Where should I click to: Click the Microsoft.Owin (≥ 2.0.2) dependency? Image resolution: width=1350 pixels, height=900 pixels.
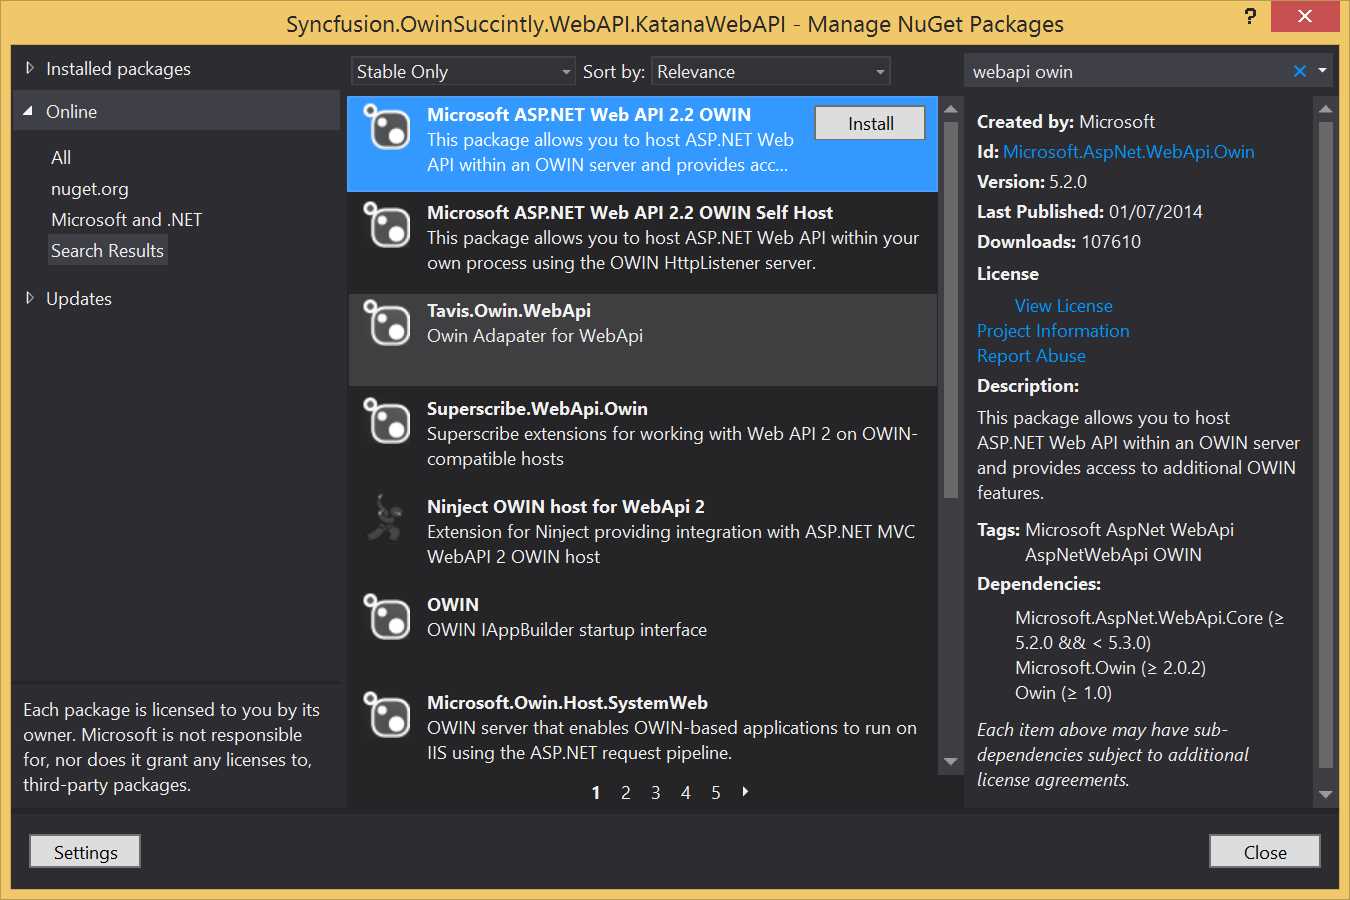click(x=1110, y=667)
